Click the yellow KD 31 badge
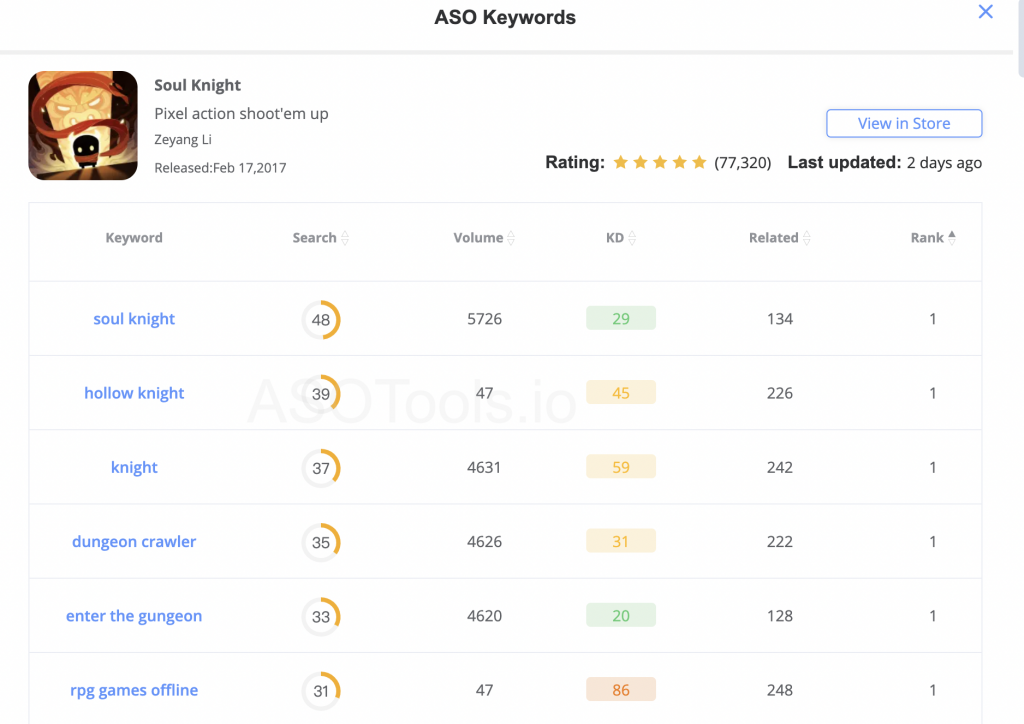The width and height of the screenshot is (1024, 724). (x=621, y=541)
